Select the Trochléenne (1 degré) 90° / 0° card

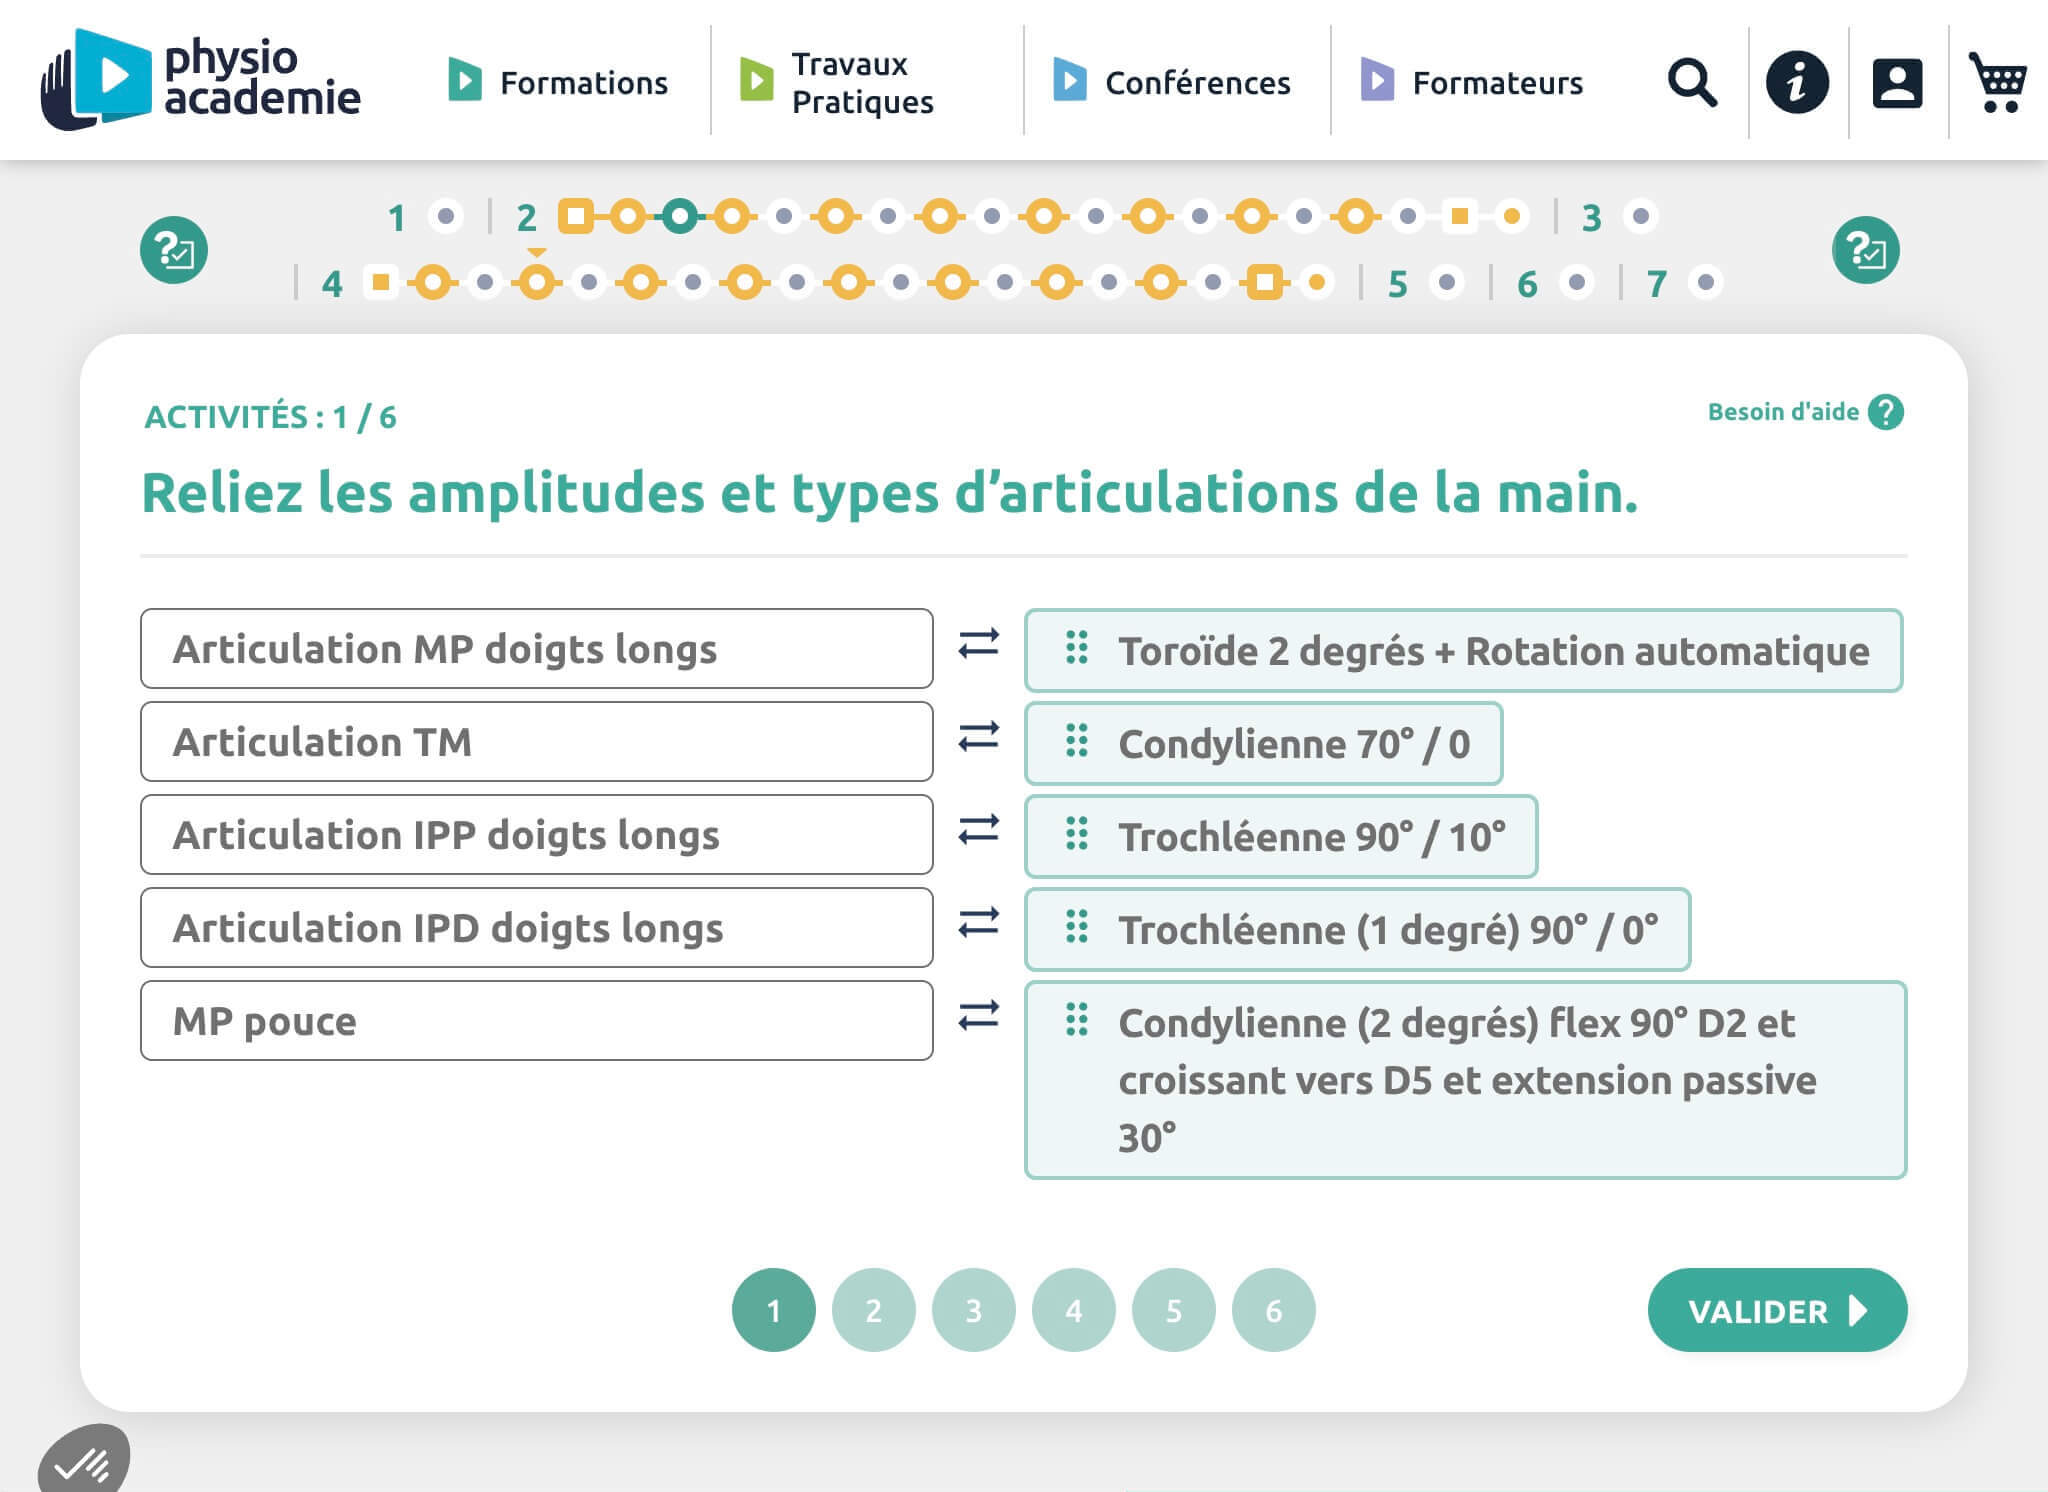coord(1358,929)
